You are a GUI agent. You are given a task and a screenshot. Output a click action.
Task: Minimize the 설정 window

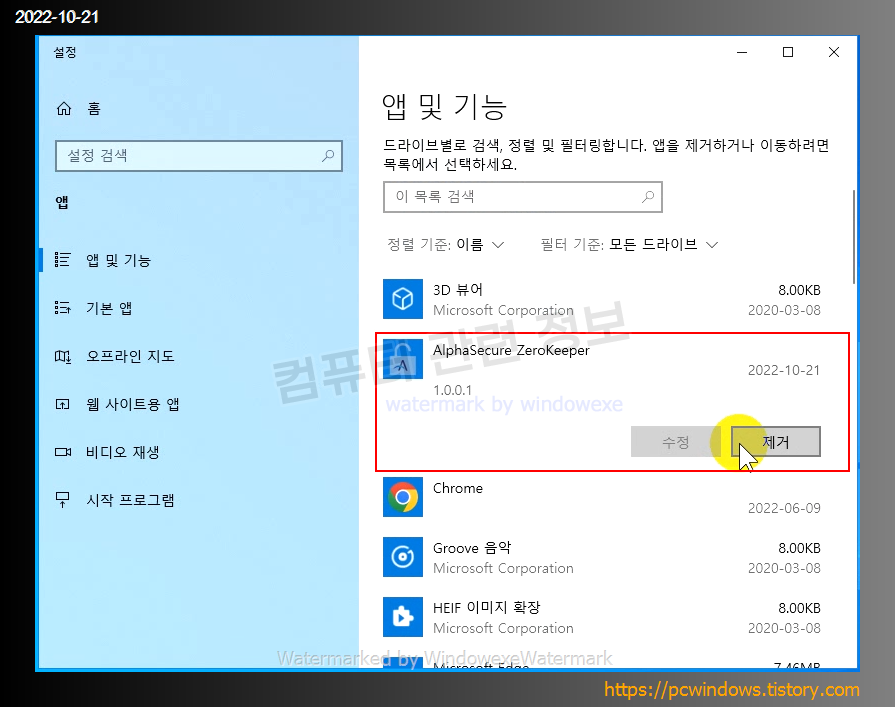(742, 52)
